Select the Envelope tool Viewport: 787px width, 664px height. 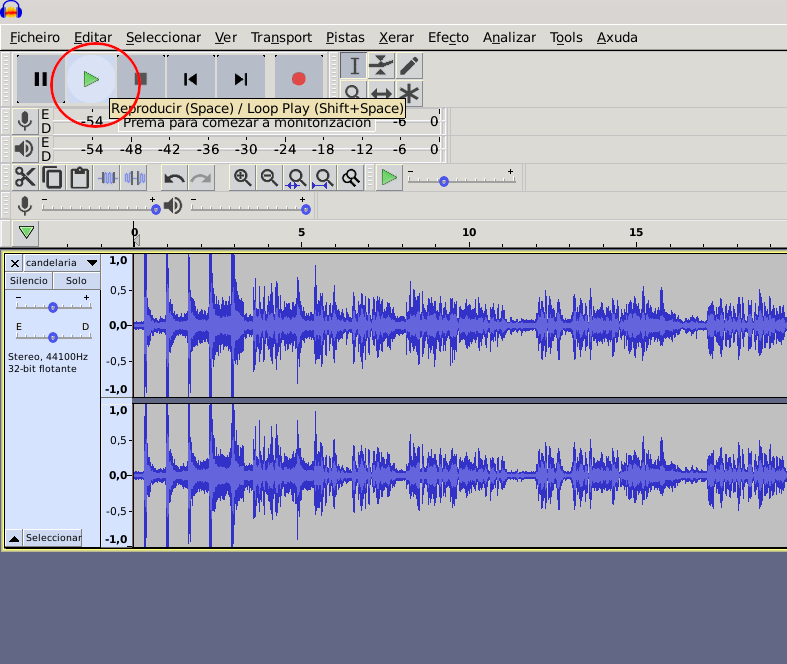coord(381,66)
